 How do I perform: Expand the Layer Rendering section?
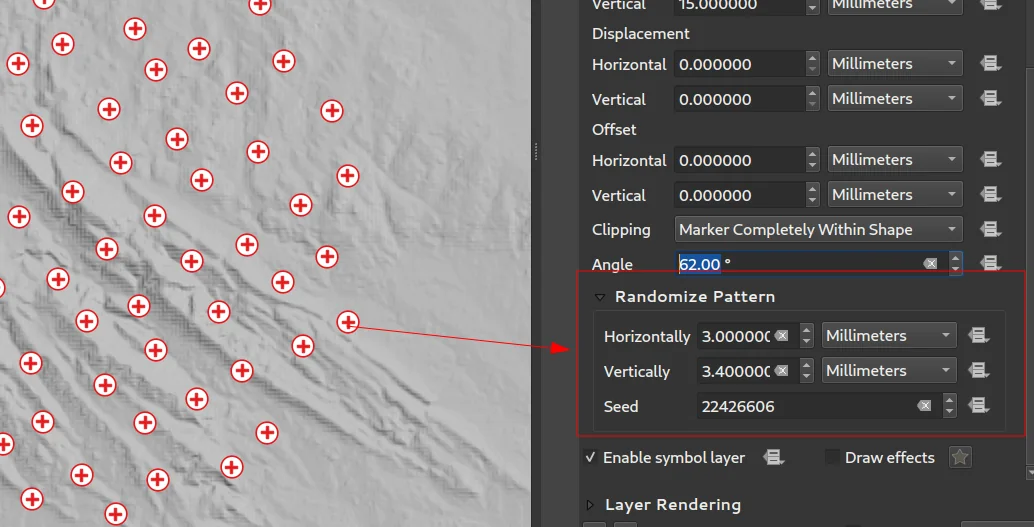(590, 505)
